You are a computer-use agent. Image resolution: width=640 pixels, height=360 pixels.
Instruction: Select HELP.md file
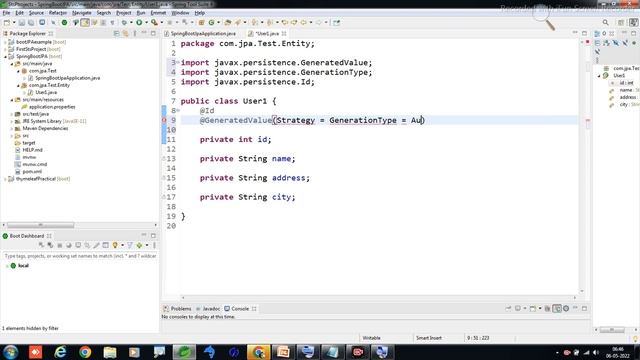(x=32, y=150)
